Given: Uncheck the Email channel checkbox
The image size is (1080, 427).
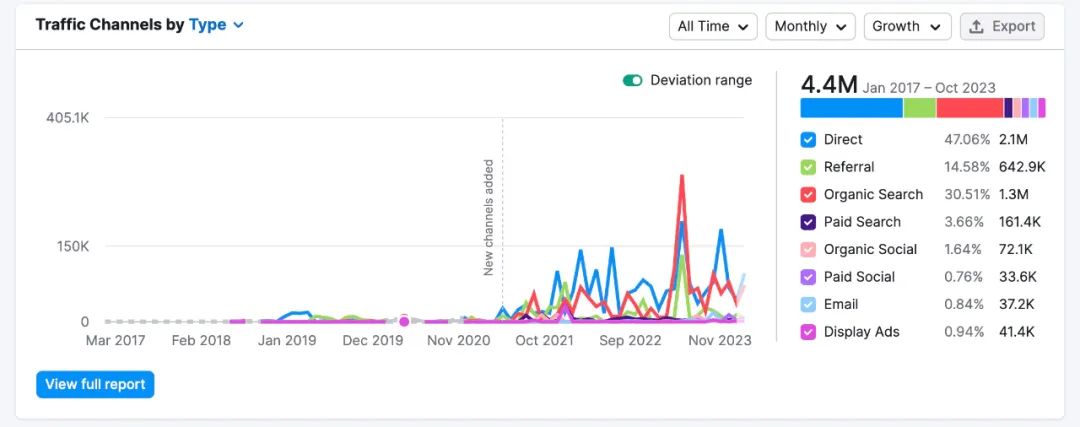Looking at the screenshot, I should tap(808, 304).
